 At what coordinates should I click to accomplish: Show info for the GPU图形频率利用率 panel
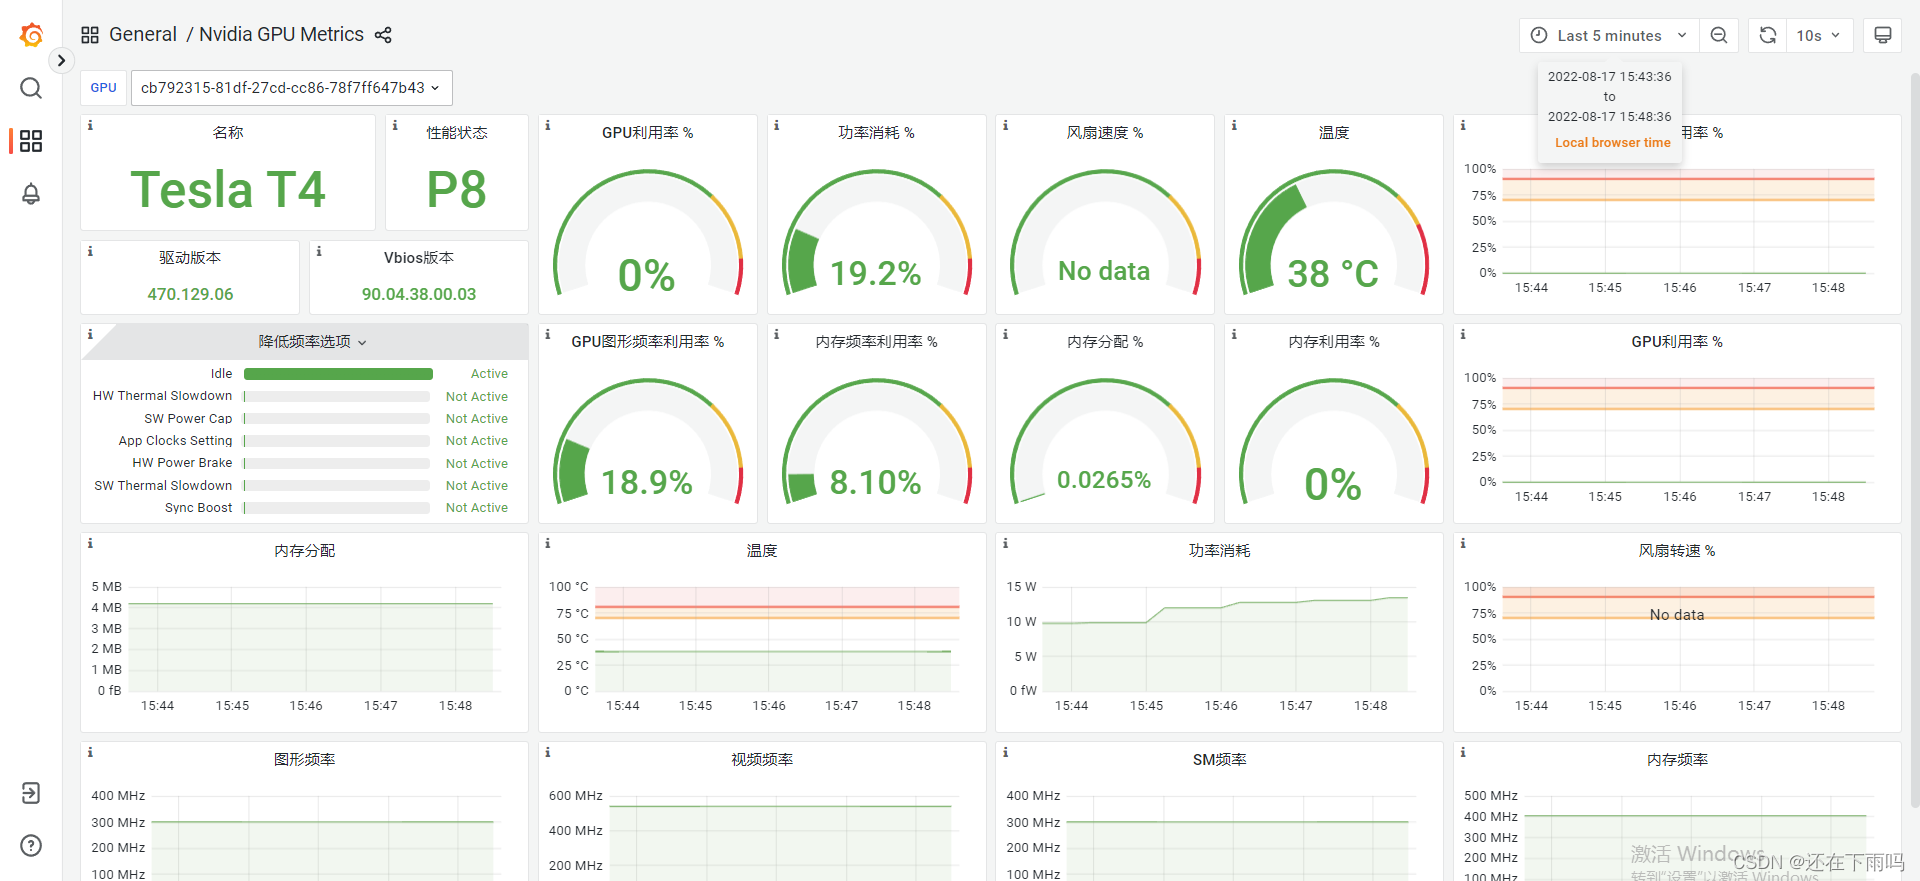click(548, 334)
